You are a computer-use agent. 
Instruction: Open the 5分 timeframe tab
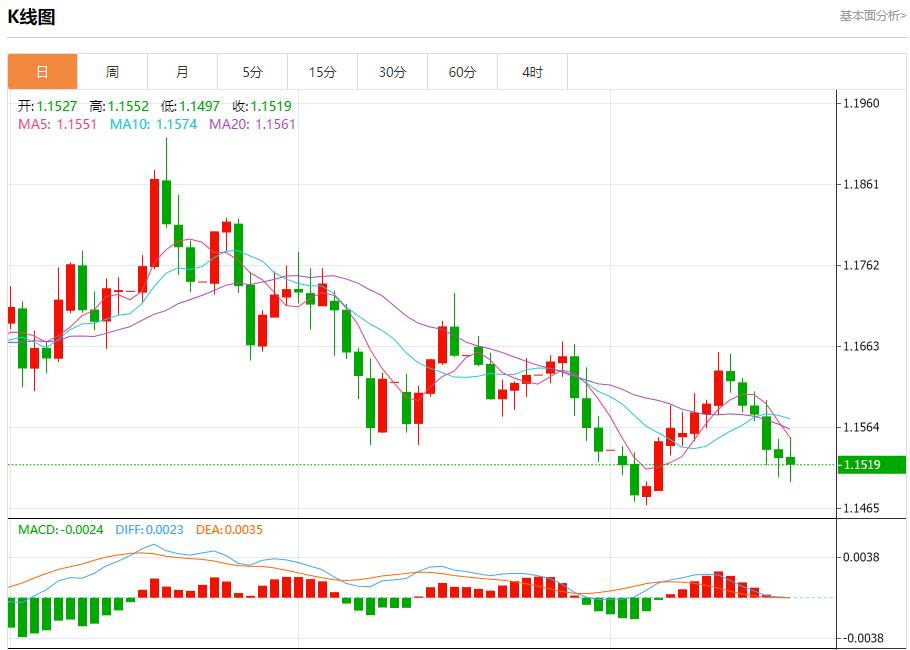click(x=252, y=72)
